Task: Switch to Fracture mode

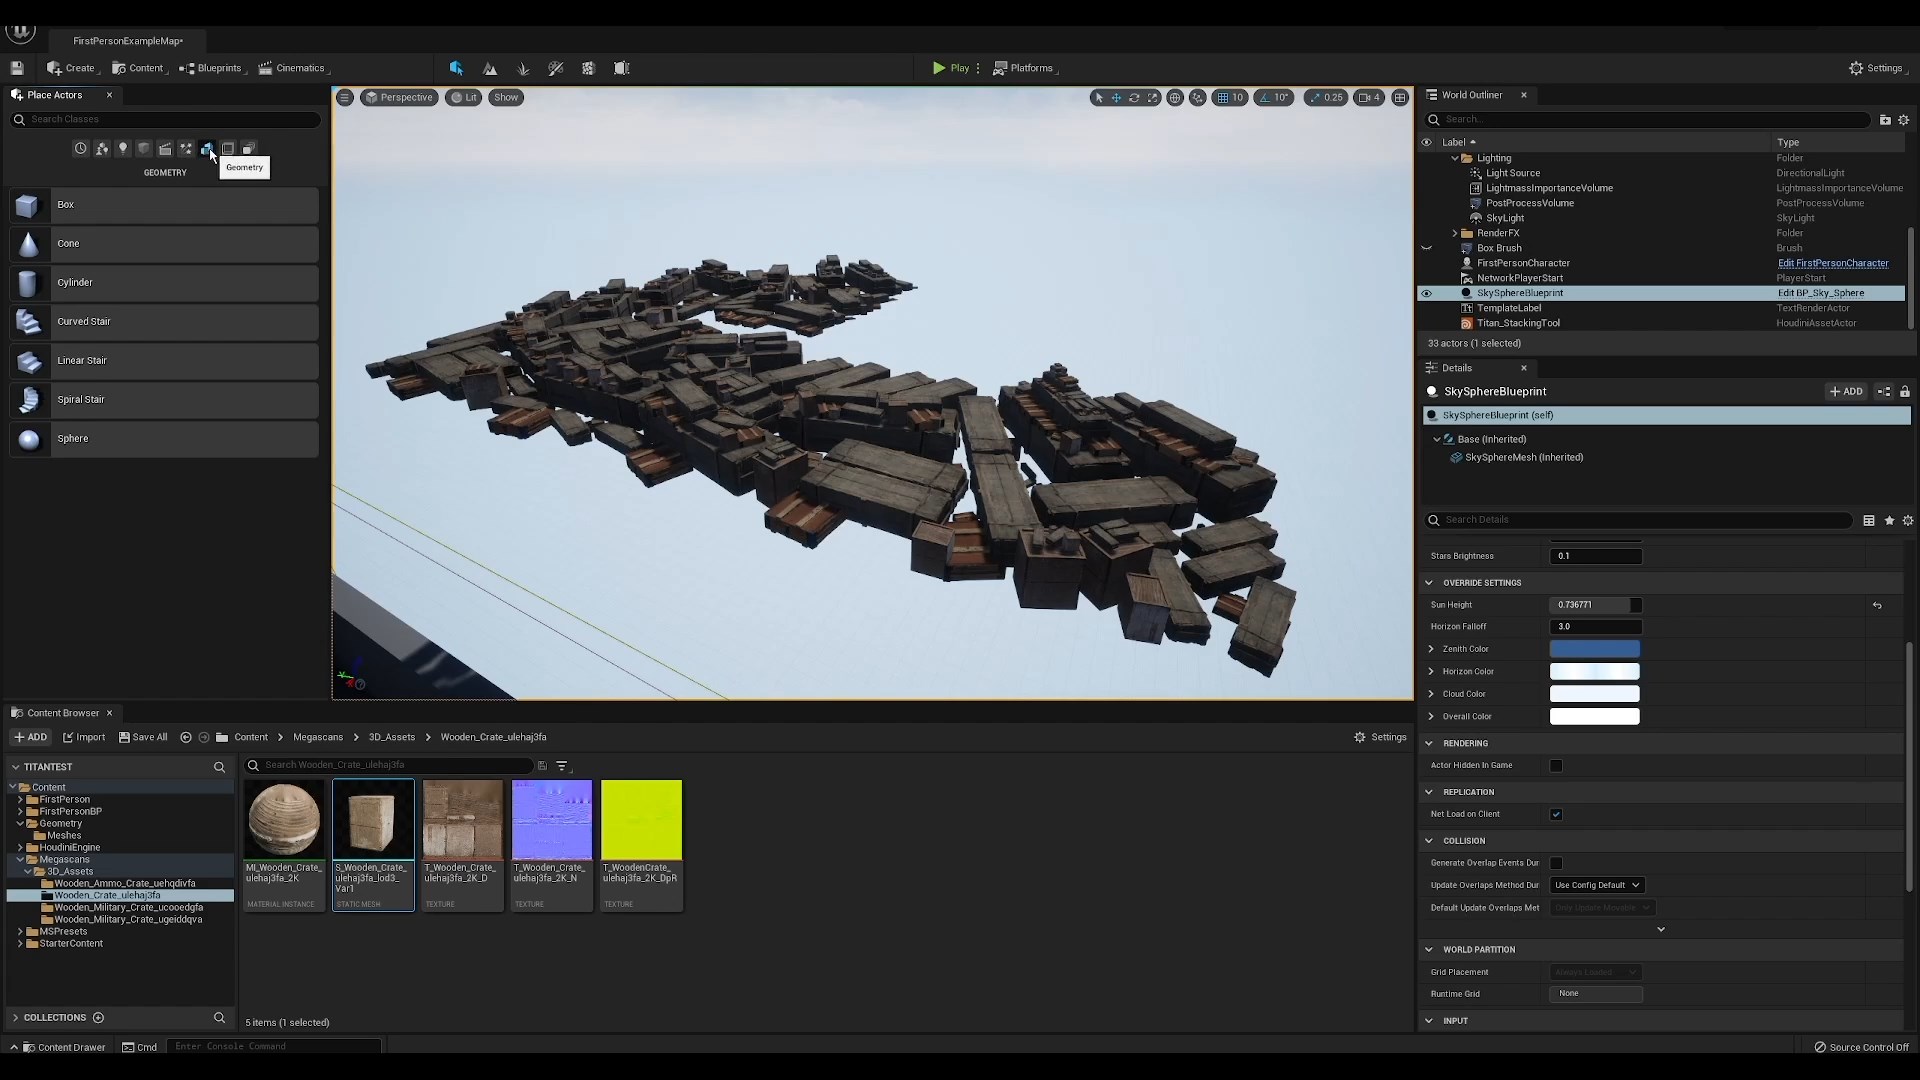Action: (588, 68)
